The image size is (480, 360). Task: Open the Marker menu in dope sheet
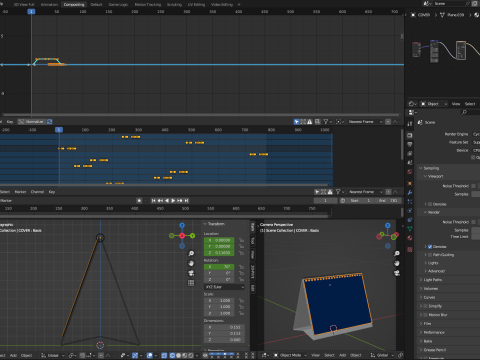click(x=20, y=192)
